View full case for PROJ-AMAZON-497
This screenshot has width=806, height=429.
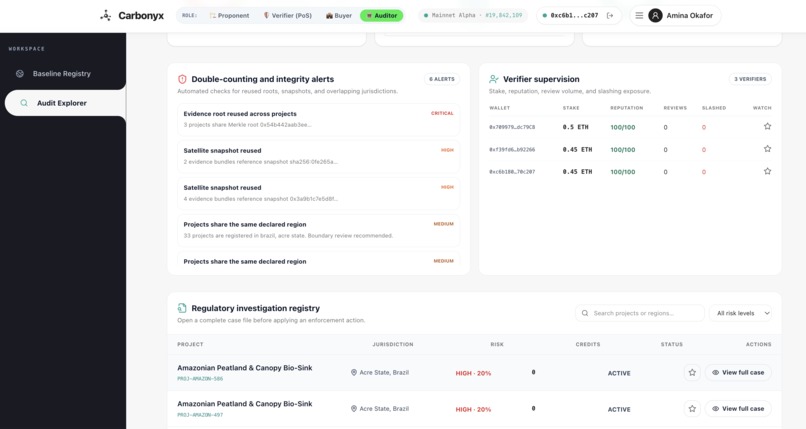tap(738, 408)
